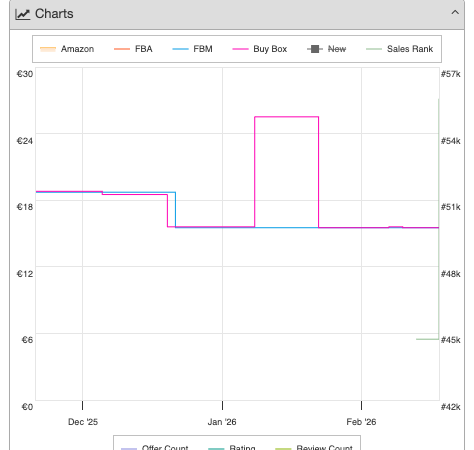Click the #45k rank axis label
Image resolution: width=474 pixels, height=450 pixels.
click(x=451, y=340)
